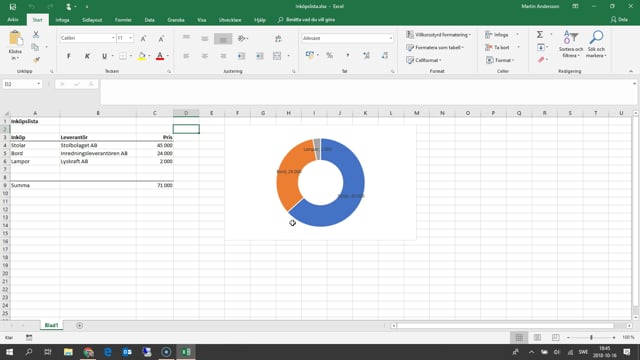Switch to the Visa ribbon tab
The width and height of the screenshot is (640, 360).
[x=202, y=20]
